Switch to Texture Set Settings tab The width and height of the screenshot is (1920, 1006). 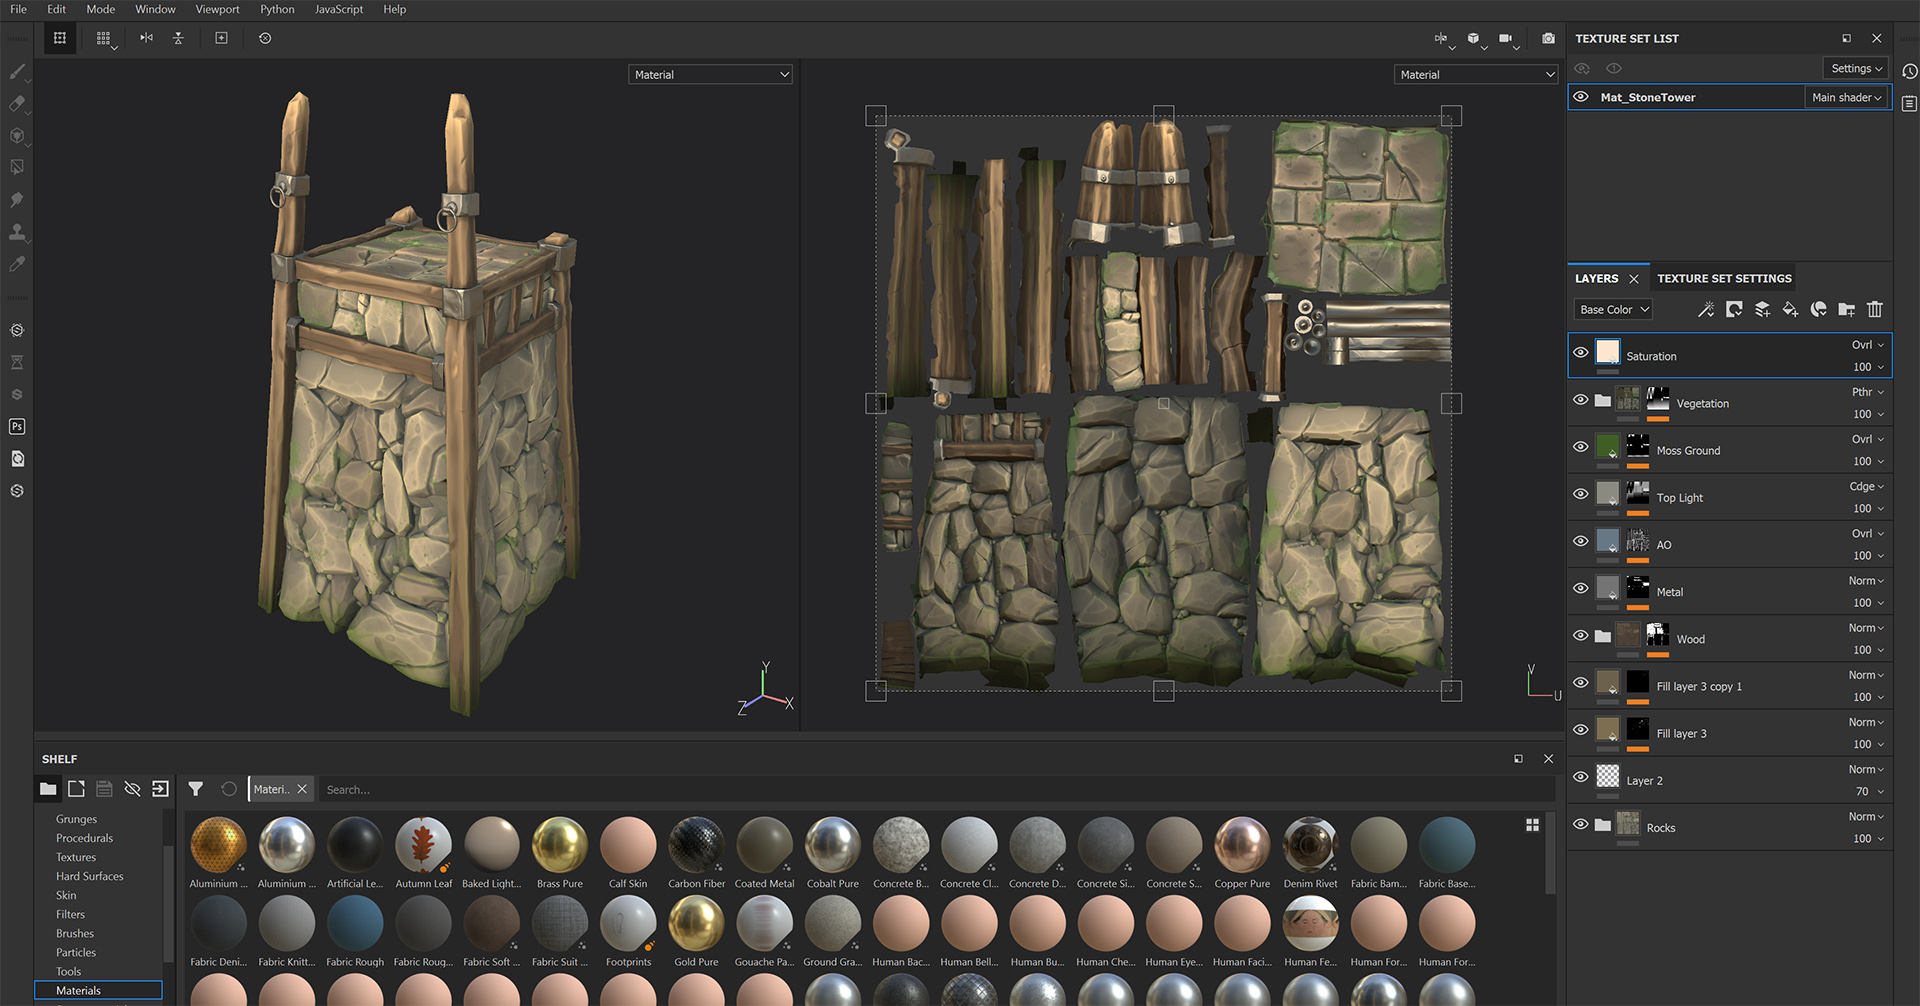[1724, 278]
